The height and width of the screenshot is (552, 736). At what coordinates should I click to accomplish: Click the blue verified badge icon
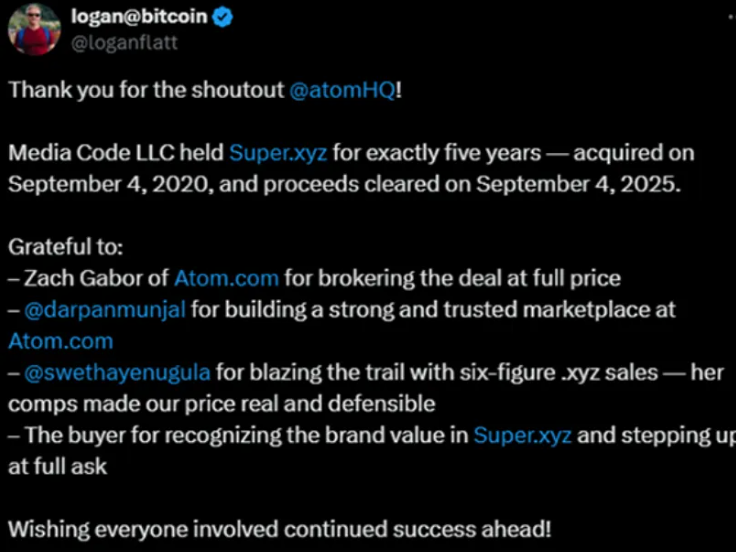pyautogui.click(x=223, y=17)
